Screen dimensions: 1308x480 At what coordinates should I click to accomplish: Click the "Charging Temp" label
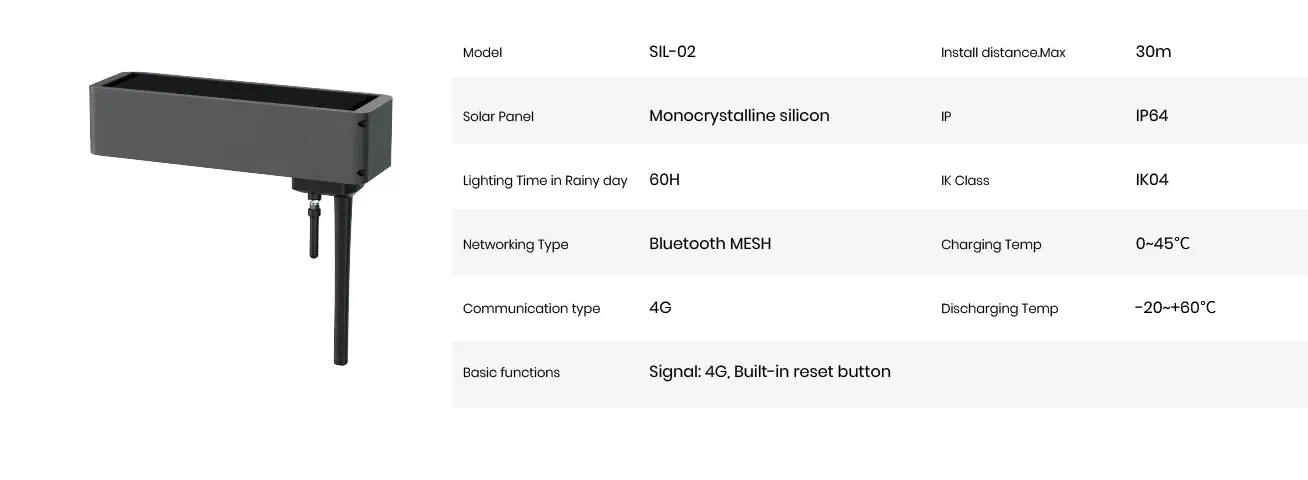(991, 245)
